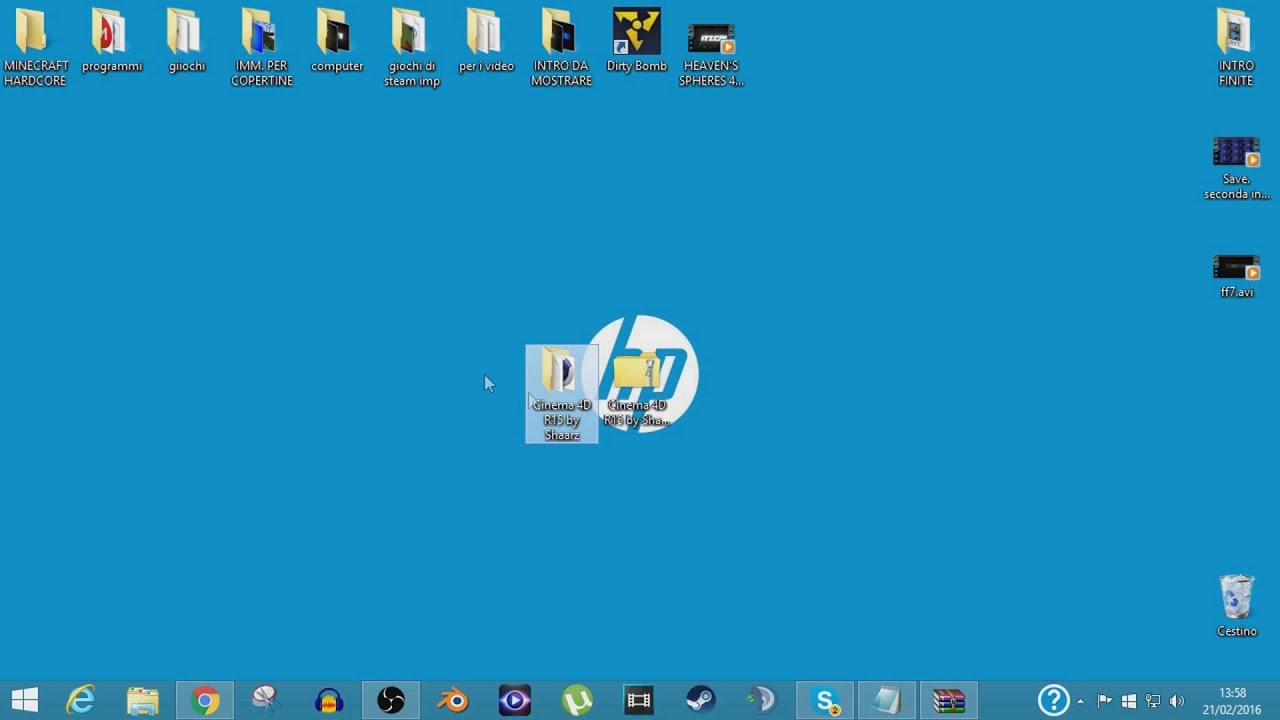Open the purple eye app in taskbar
The image size is (1280, 720).
[515, 701]
